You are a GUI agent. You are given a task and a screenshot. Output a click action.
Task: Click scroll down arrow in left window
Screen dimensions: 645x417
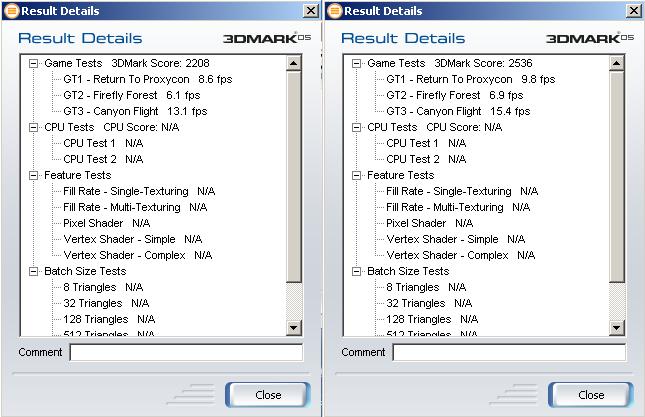click(294, 328)
